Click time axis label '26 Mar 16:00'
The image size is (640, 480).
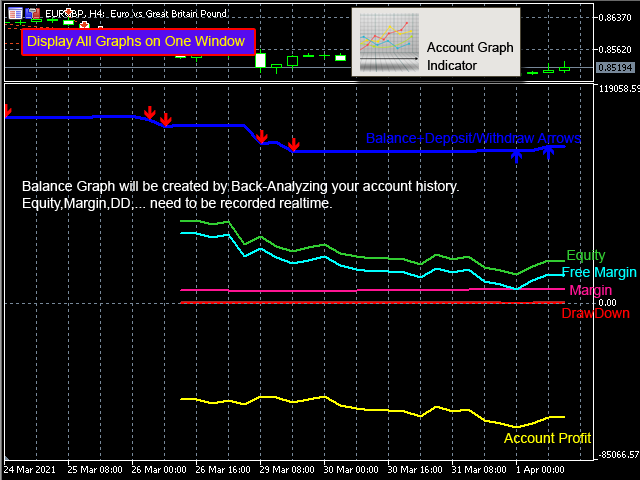click(223, 469)
